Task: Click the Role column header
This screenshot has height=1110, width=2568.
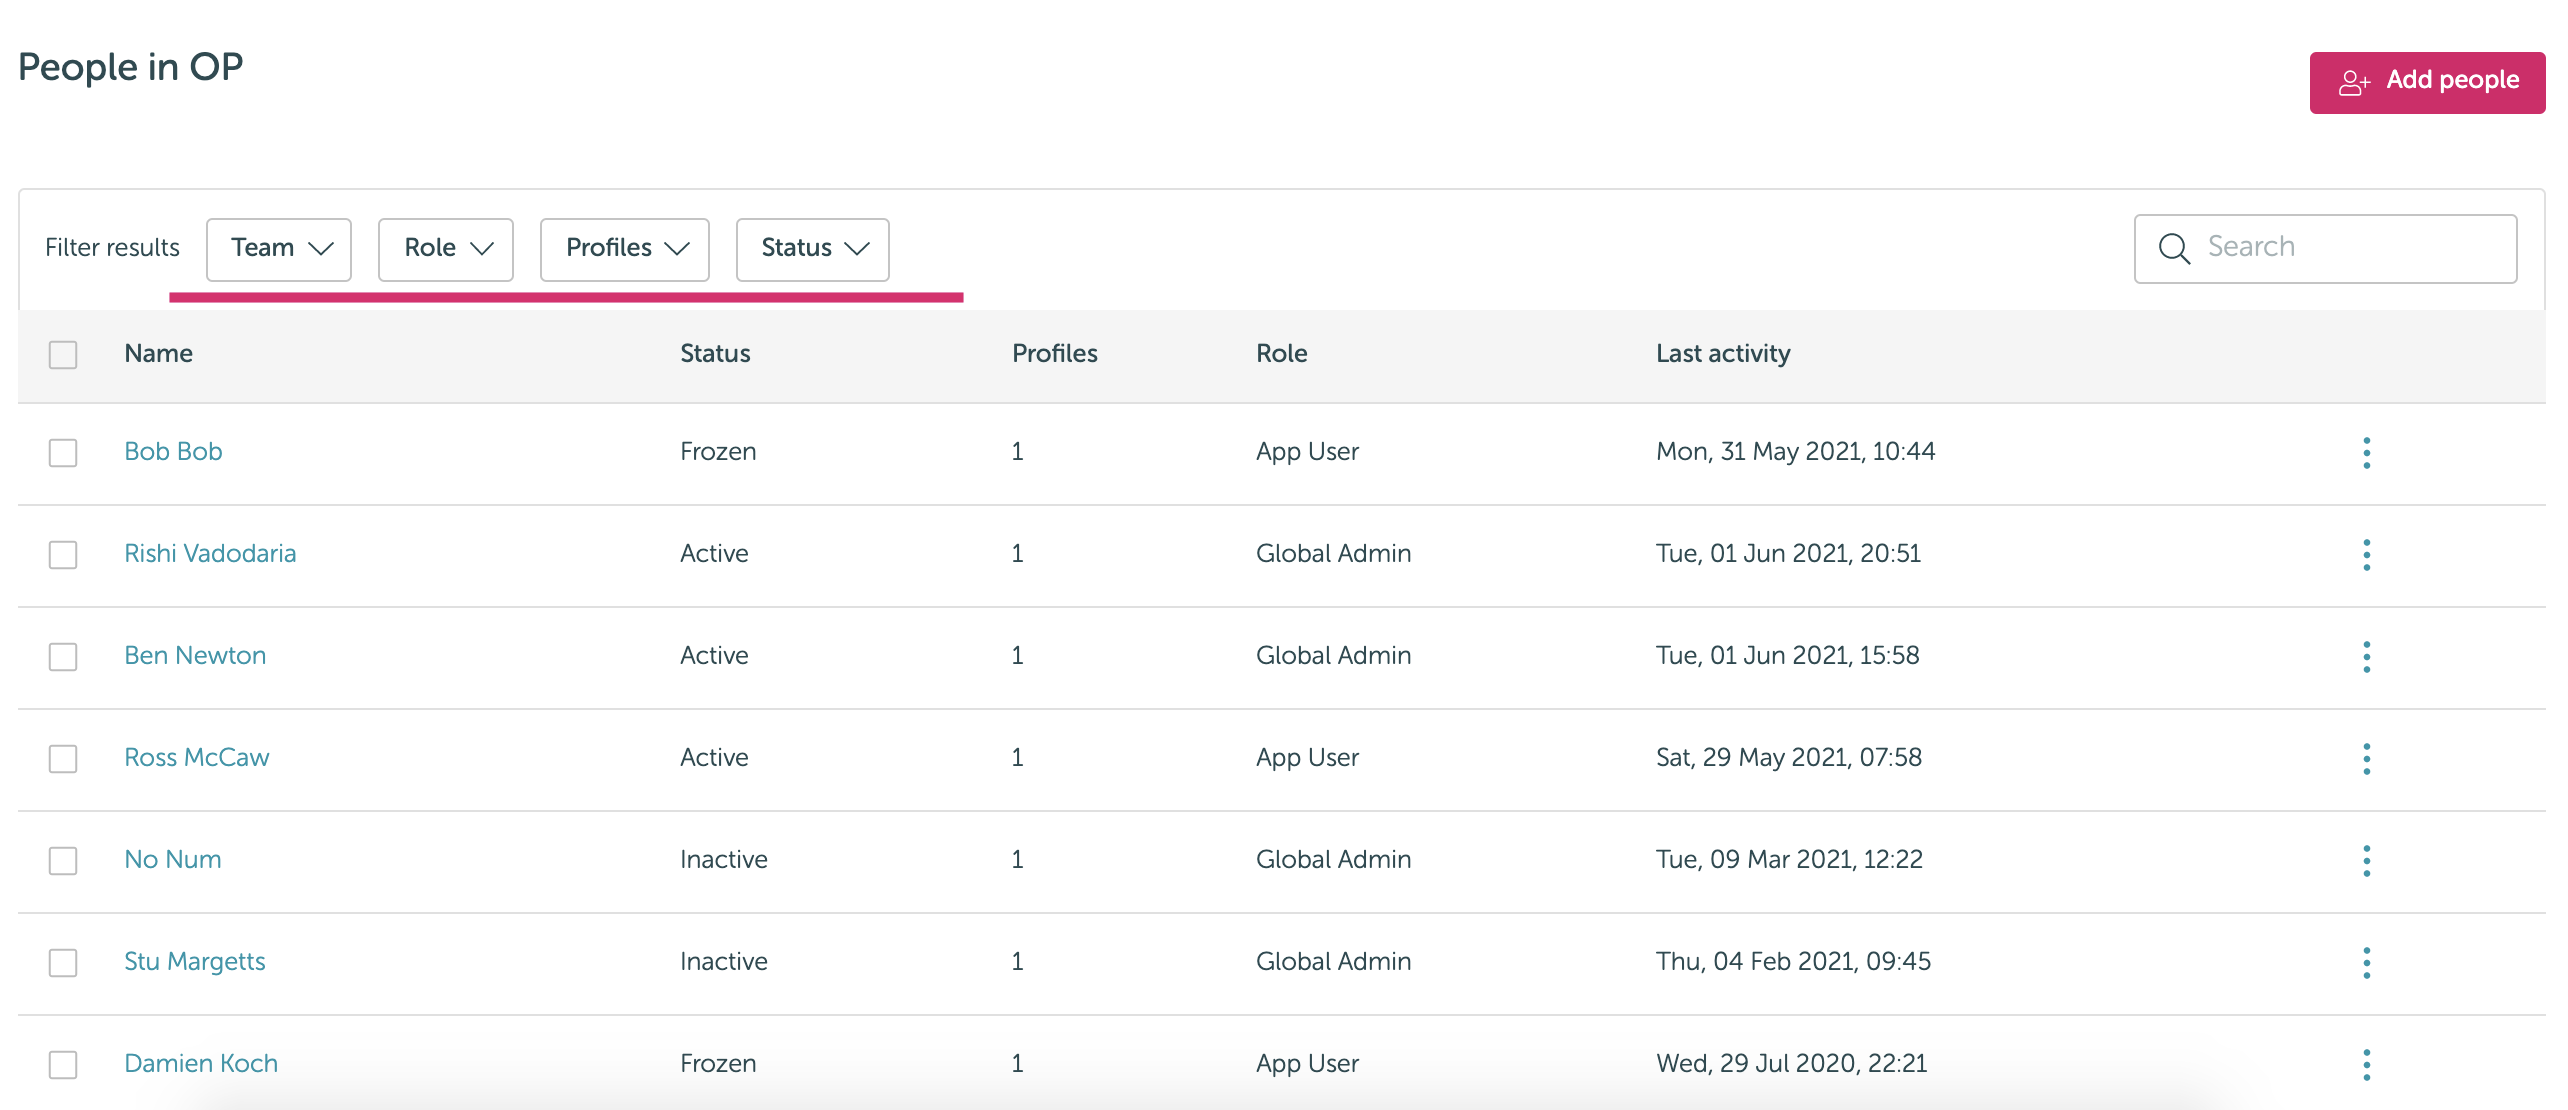Action: click(x=1282, y=354)
